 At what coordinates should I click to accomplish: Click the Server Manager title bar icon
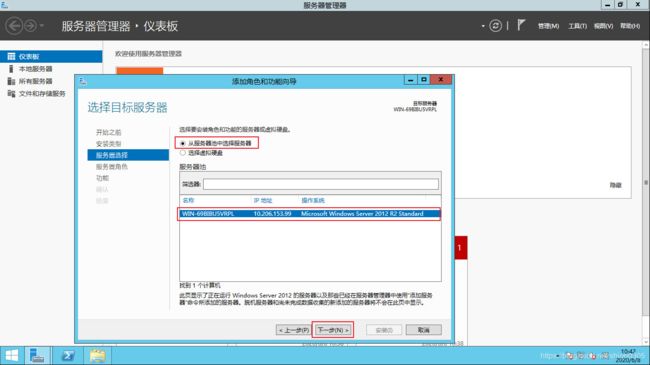point(5,5)
